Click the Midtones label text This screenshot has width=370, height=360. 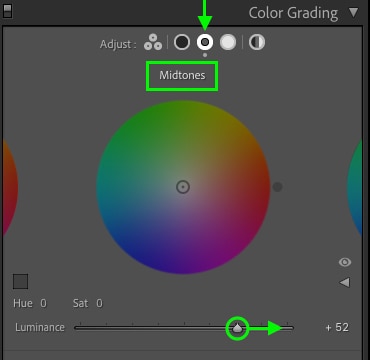182,75
